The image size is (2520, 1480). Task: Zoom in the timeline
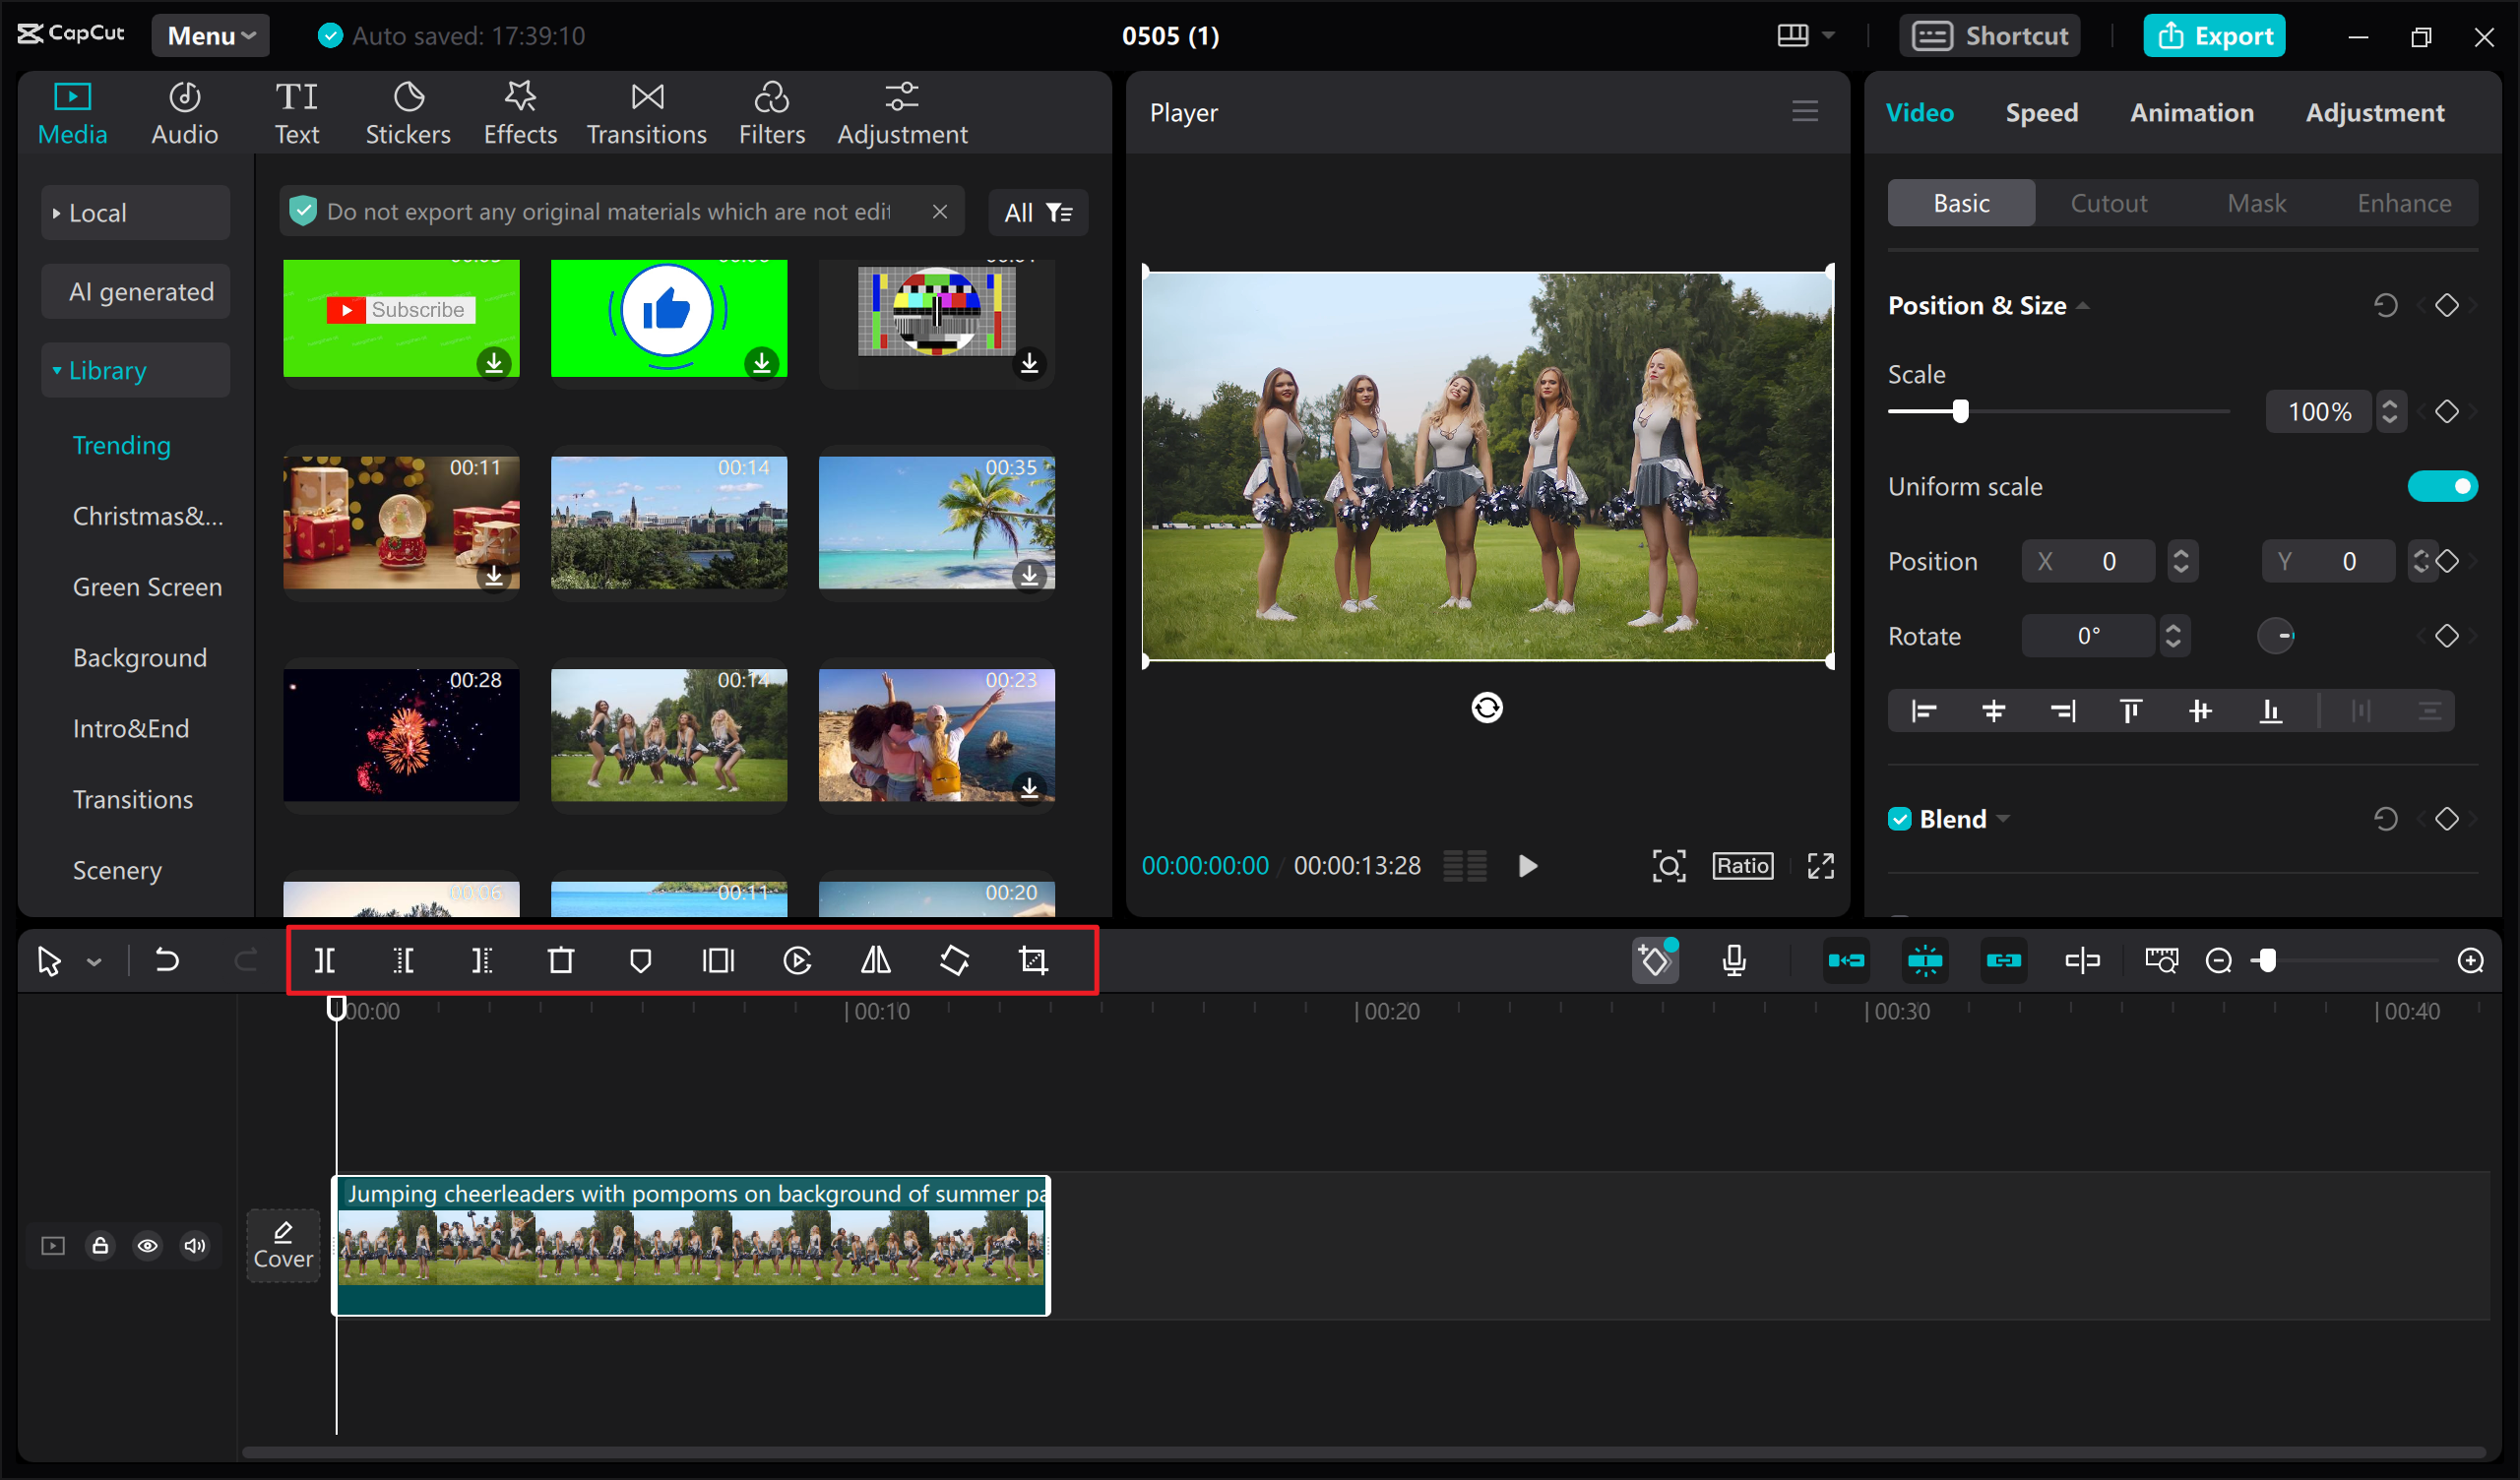coord(2470,961)
